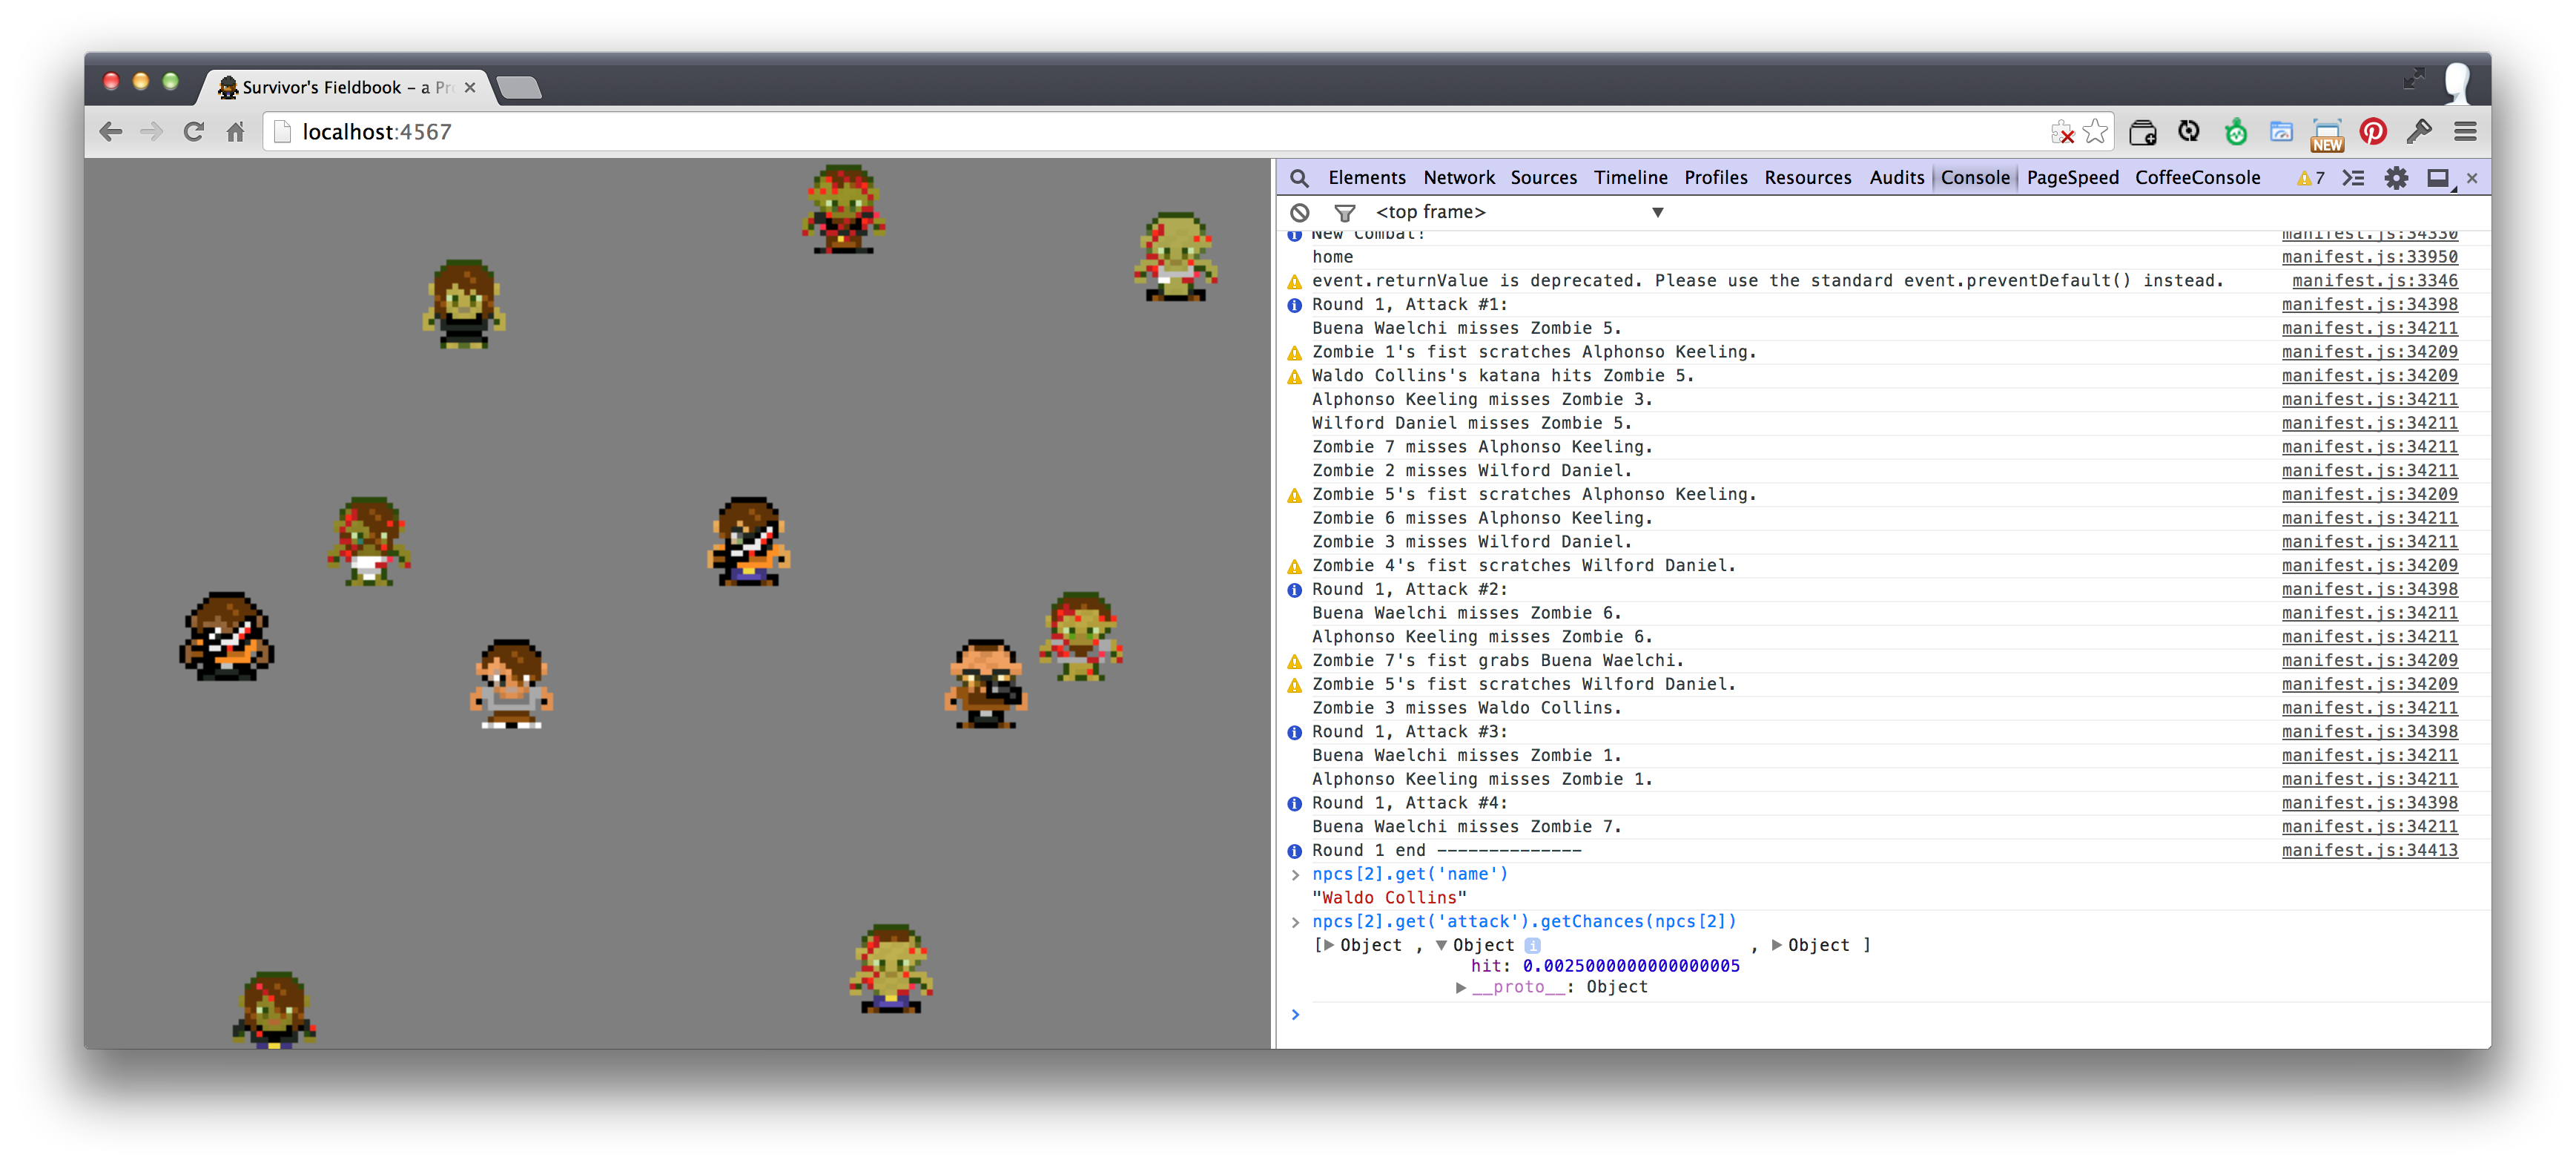Viewport: 2576px width, 1166px height.
Task: Open the Timeline tab
Action: click(x=1630, y=178)
